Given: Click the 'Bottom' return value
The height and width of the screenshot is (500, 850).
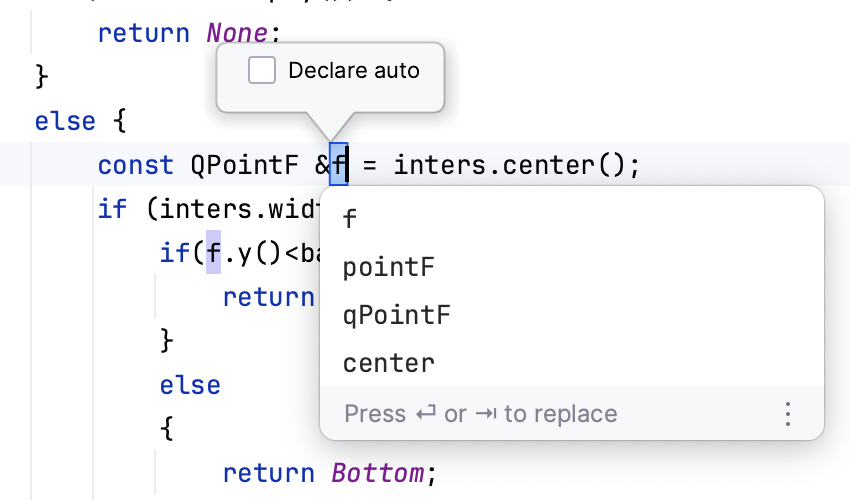Looking at the screenshot, I should (378, 472).
